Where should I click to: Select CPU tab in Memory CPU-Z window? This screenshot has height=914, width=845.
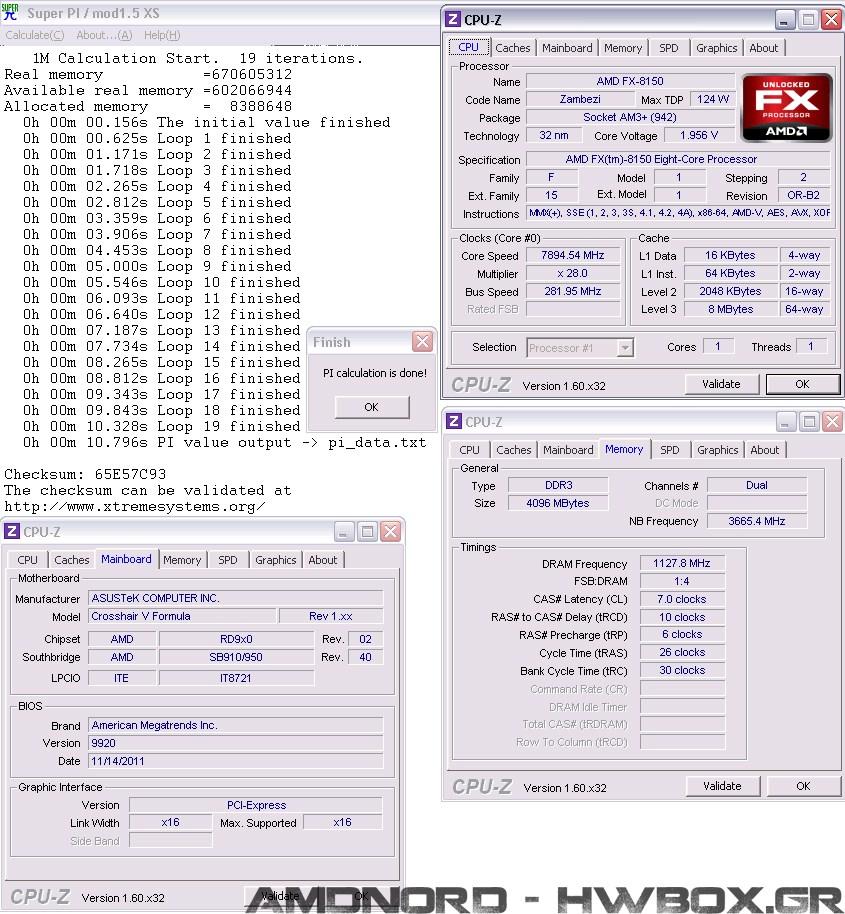(x=469, y=450)
